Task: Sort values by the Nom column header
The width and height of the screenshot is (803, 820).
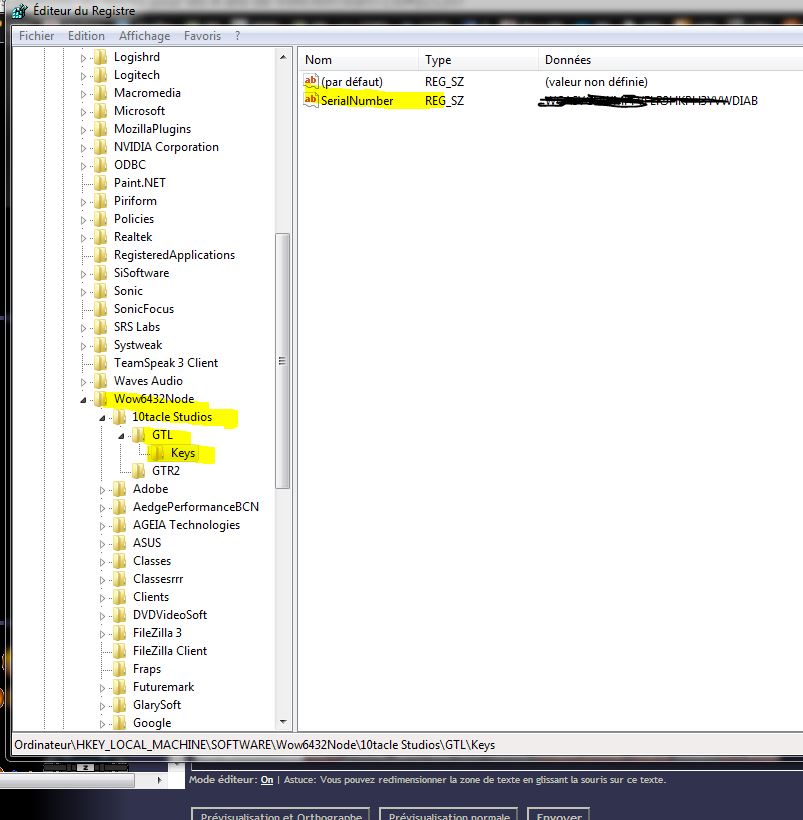Action: (359, 60)
